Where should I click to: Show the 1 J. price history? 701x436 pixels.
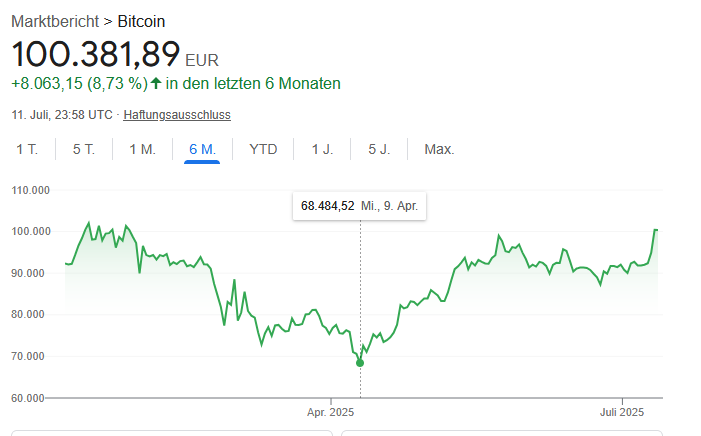click(x=322, y=149)
